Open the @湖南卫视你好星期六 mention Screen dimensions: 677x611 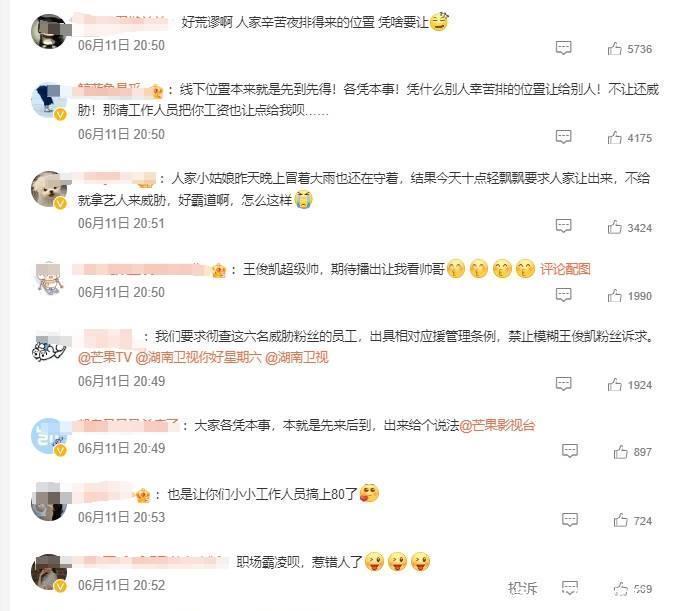pyautogui.click(x=198, y=358)
